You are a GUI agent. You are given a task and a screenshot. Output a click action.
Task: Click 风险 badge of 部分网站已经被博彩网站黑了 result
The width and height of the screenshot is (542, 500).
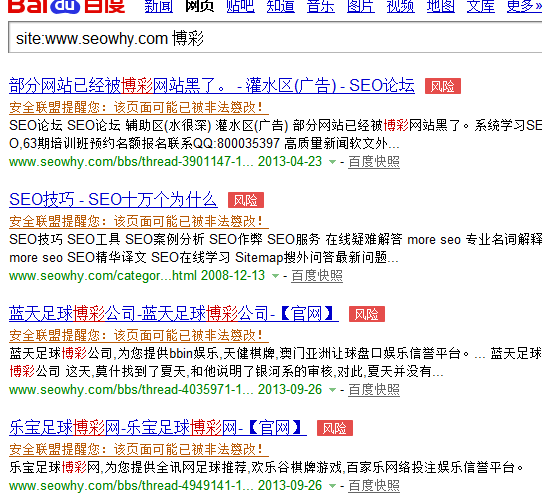tap(443, 86)
